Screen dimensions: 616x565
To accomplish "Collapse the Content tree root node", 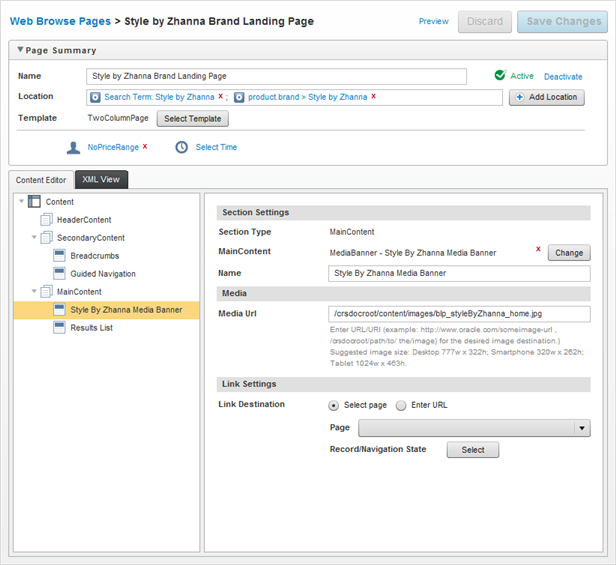I will 22,201.
